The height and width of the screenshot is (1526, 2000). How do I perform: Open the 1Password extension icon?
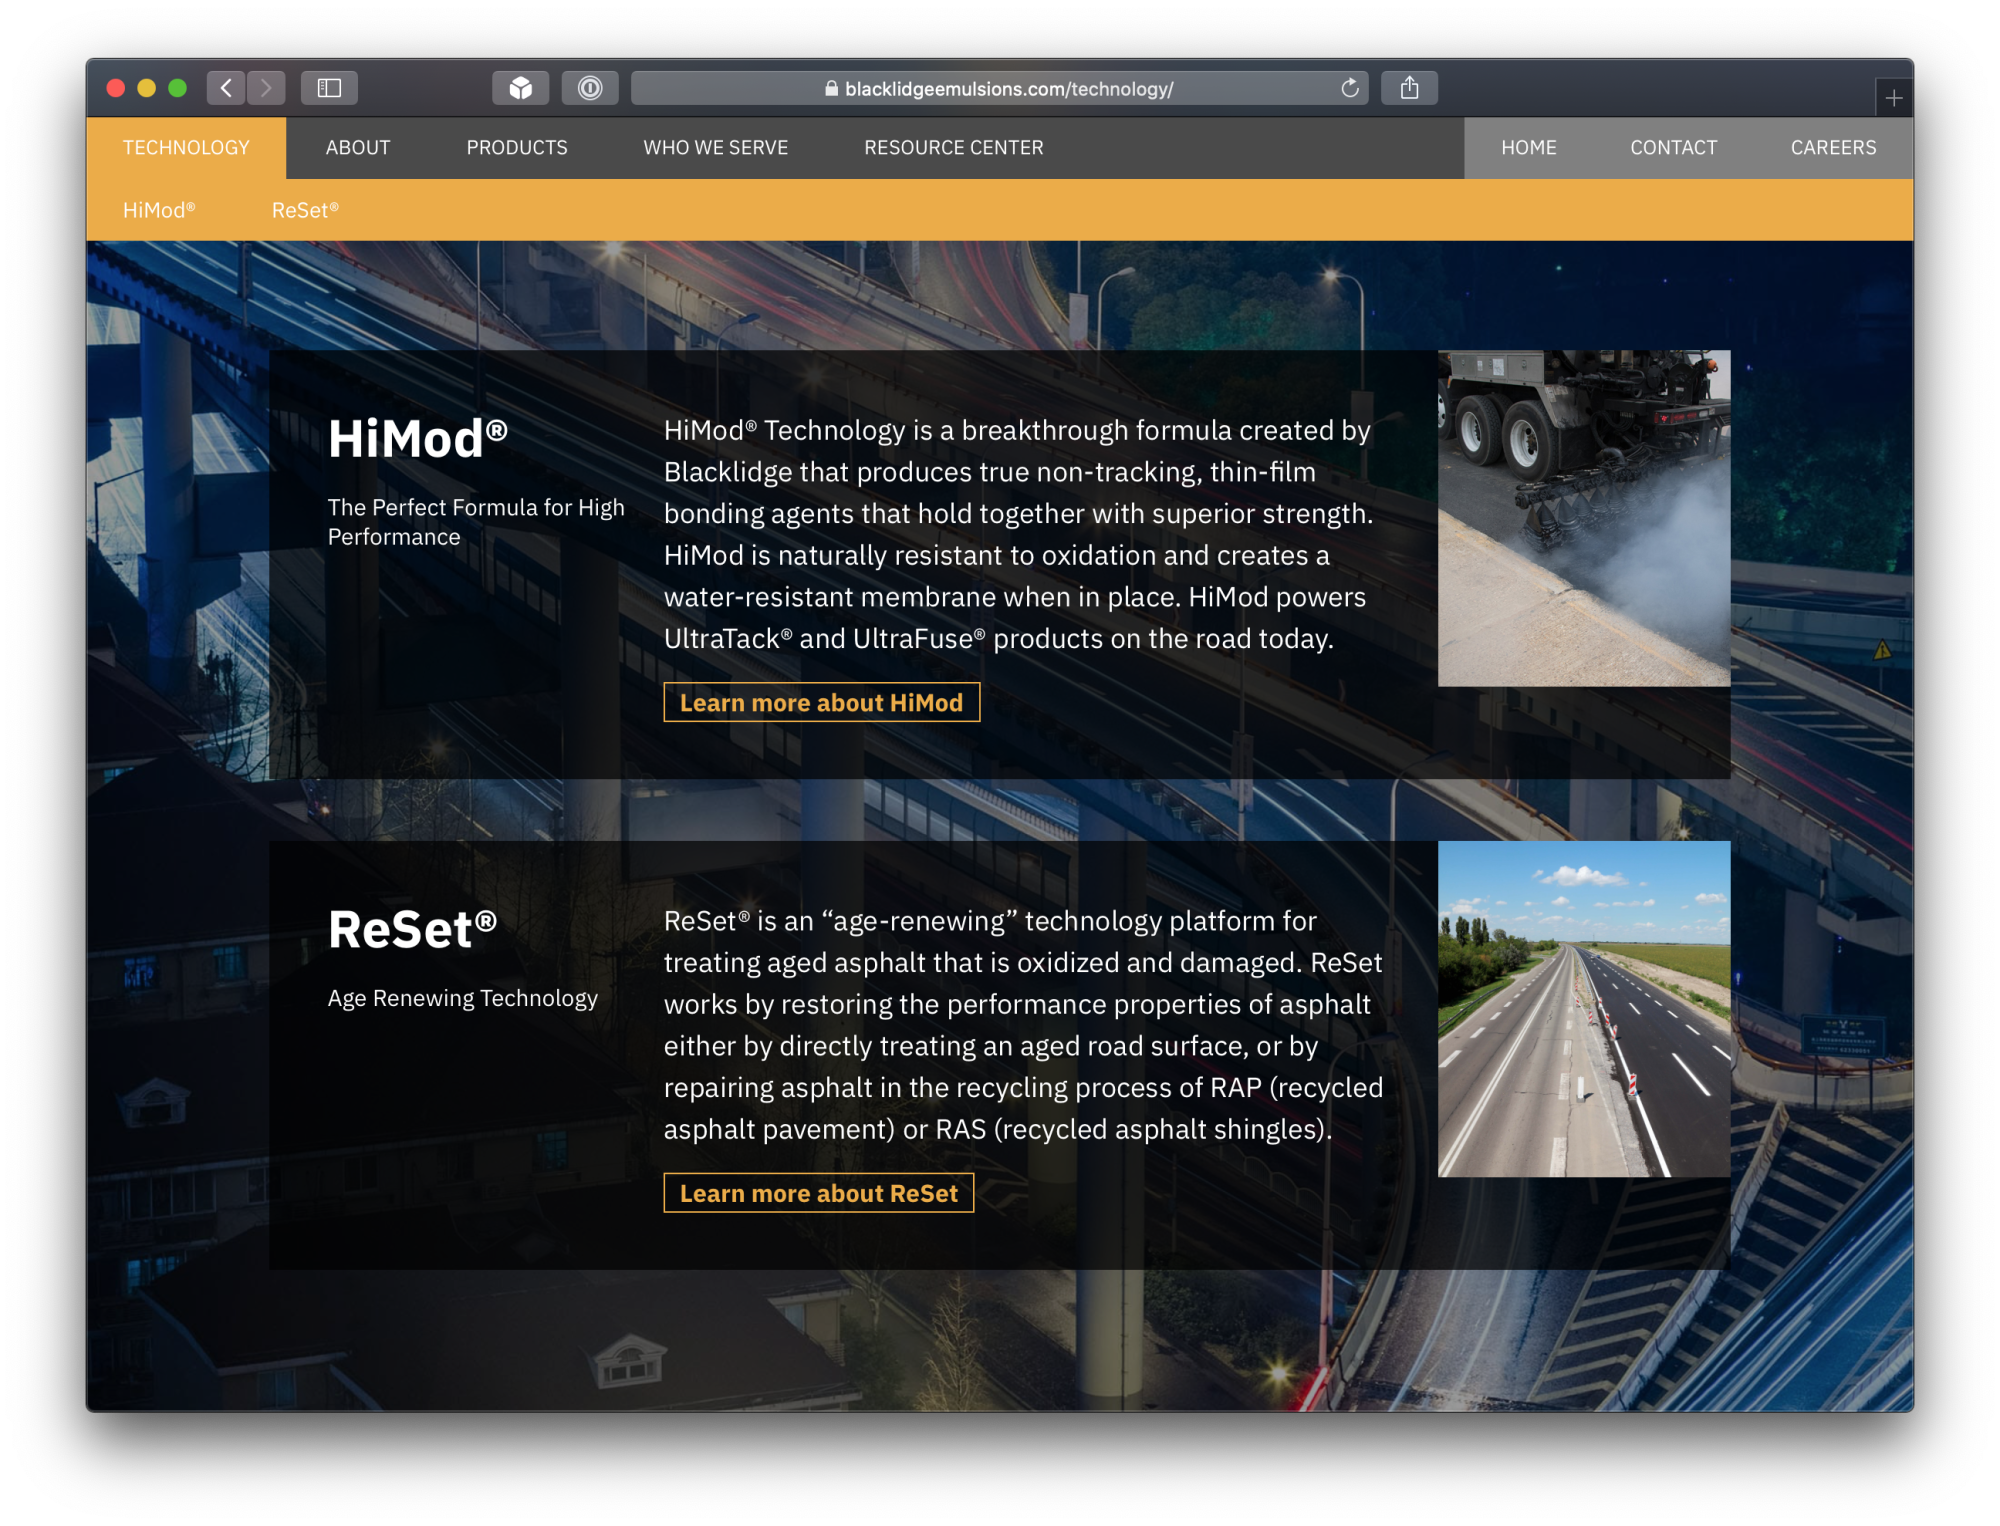(590, 88)
